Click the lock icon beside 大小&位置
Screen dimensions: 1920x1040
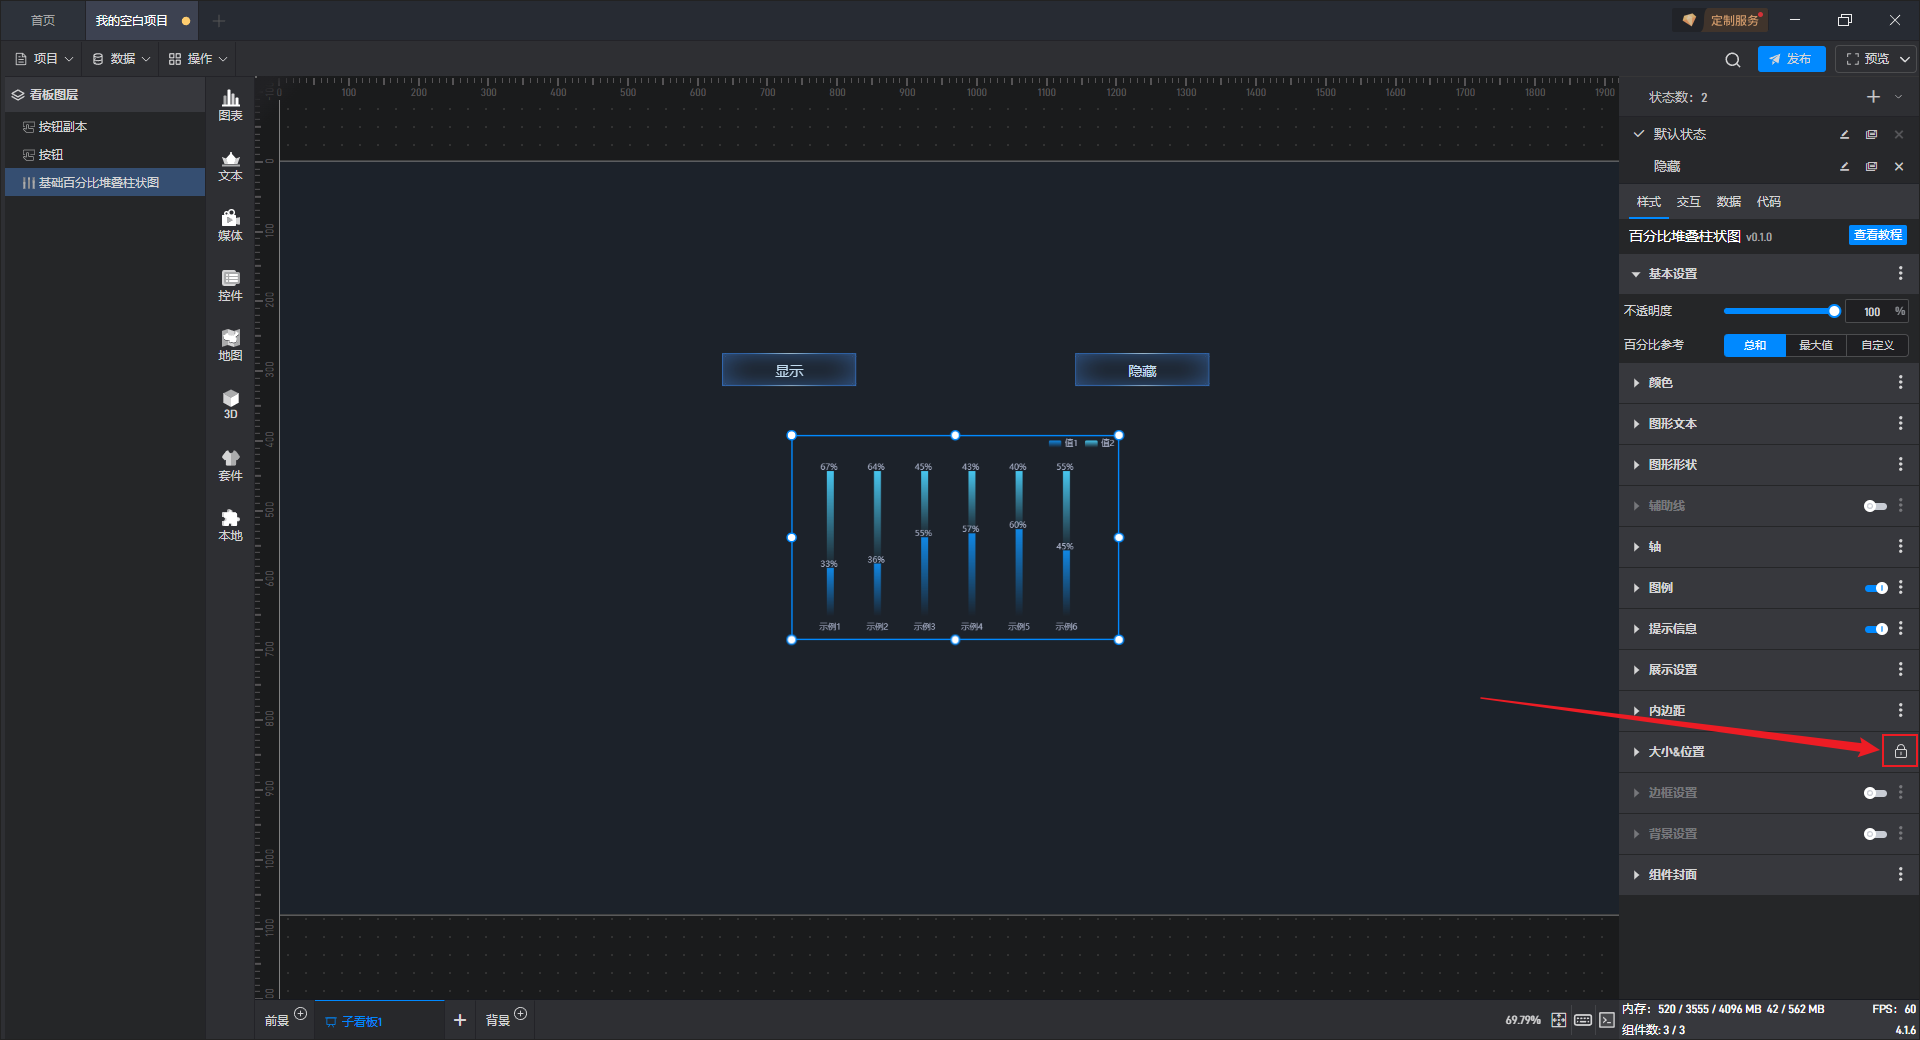pyautogui.click(x=1900, y=751)
